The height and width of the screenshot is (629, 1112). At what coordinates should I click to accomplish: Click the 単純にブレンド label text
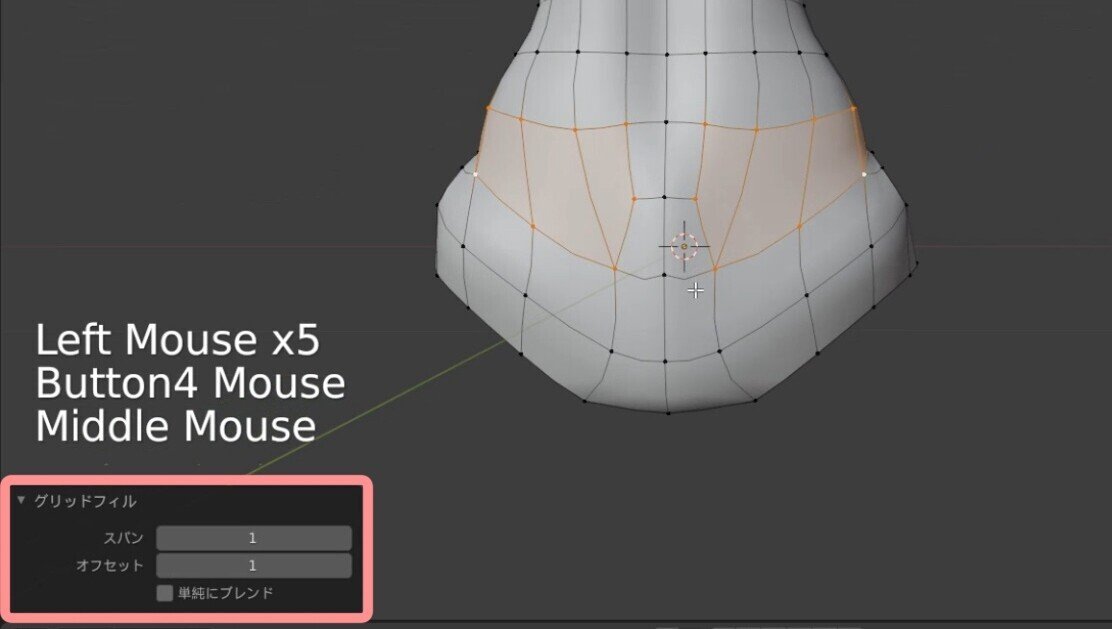click(226, 593)
